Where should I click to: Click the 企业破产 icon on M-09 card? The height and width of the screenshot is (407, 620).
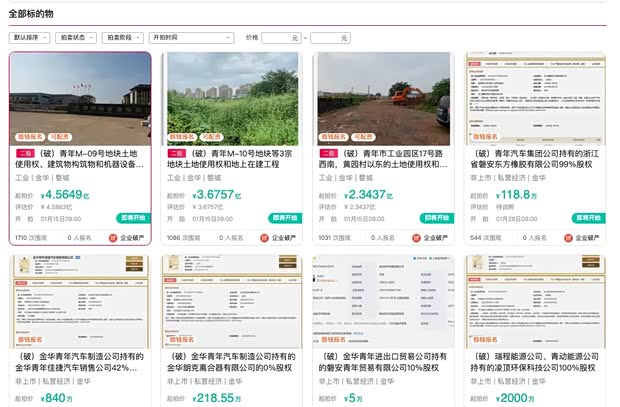113,238
